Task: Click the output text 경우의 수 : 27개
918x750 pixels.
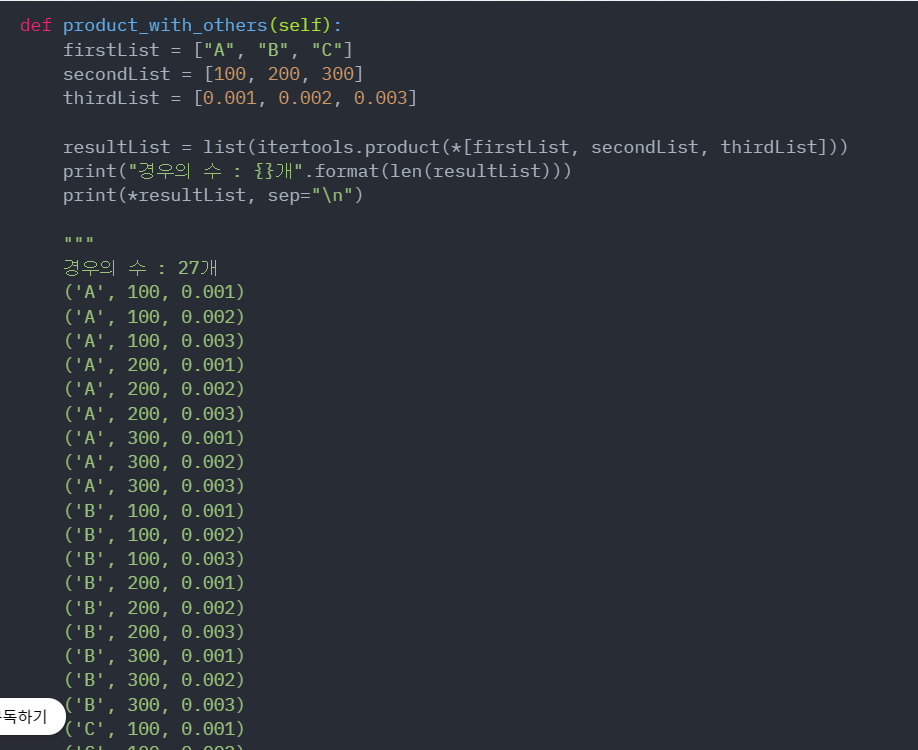Action: tap(141, 268)
